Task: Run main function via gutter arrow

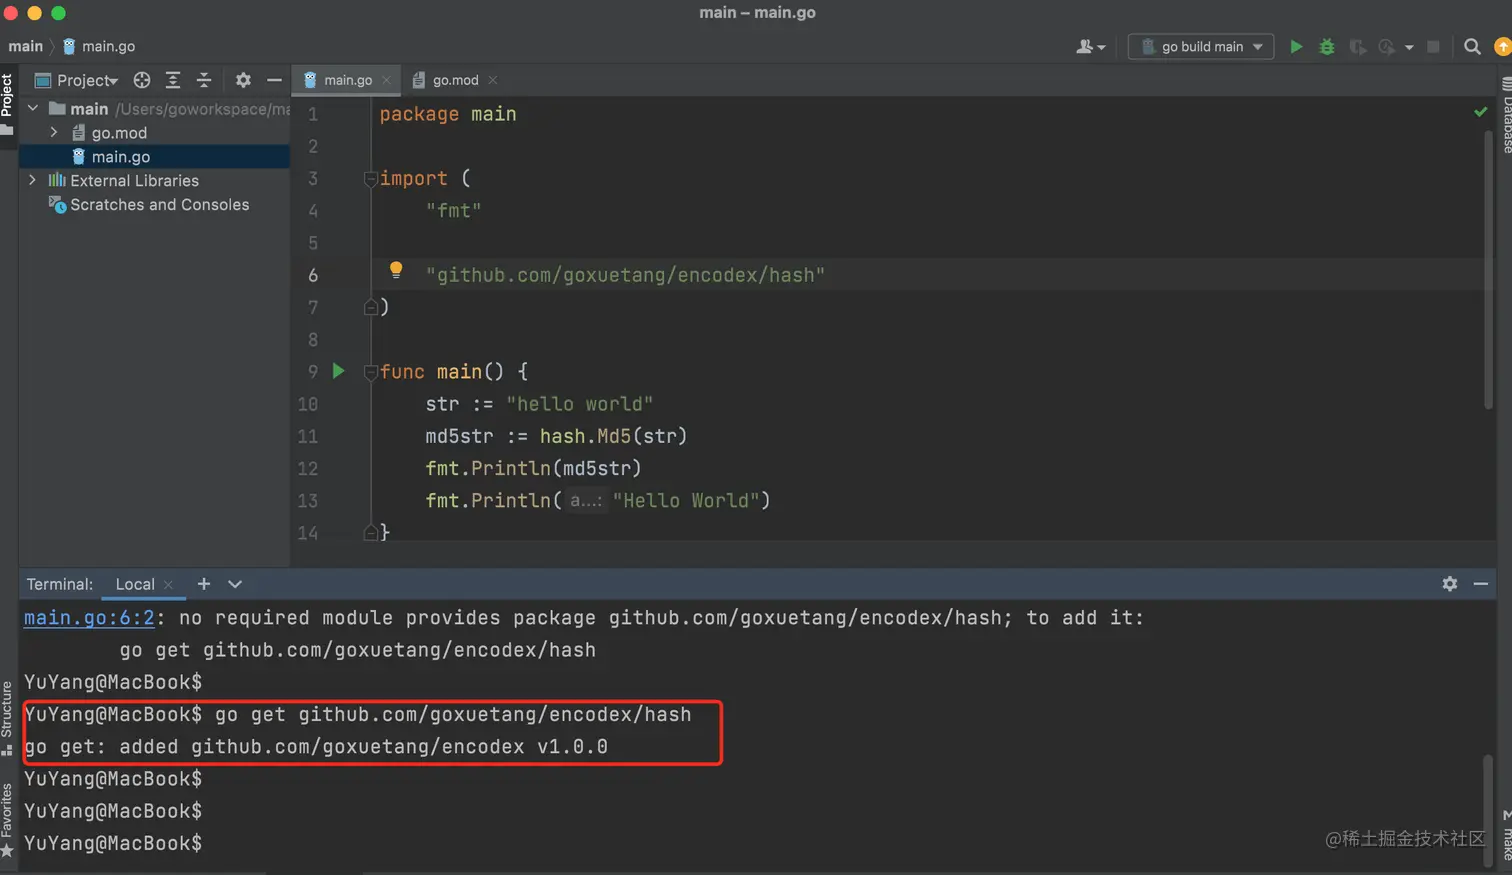Action: coord(338,371)
